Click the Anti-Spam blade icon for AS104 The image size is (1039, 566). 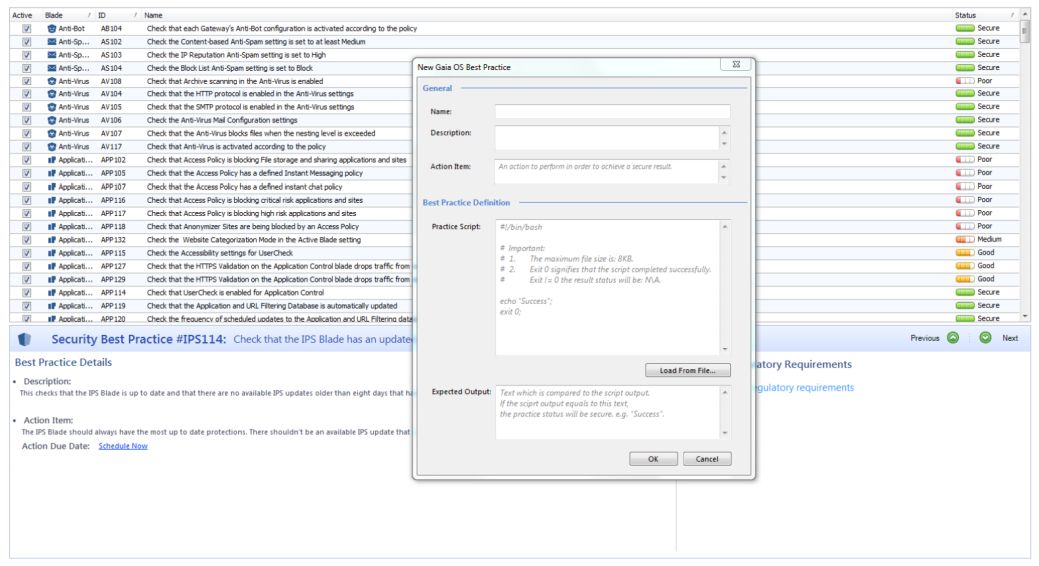click(52, 68)
